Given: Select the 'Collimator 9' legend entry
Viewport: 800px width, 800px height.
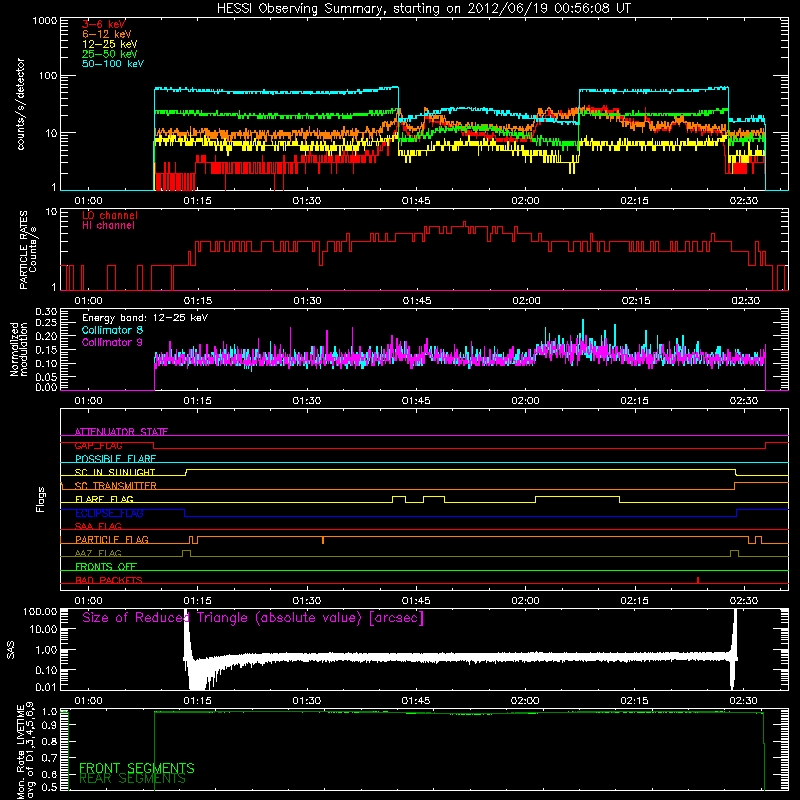Looking at the screenshot, I should click(112, 342).
